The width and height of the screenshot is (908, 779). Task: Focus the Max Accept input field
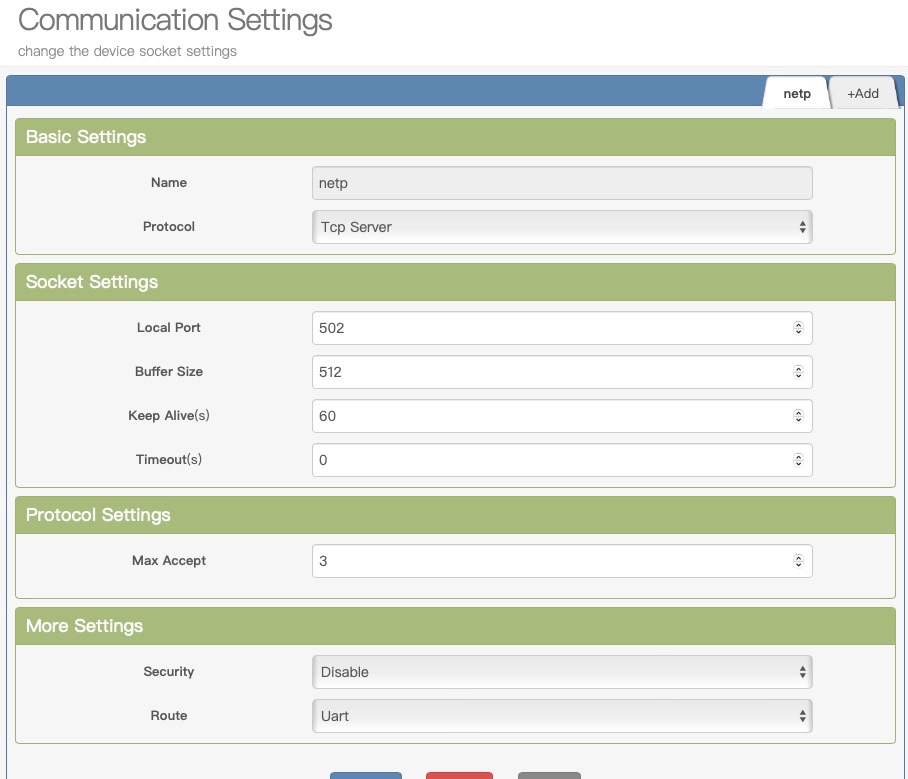550,561
